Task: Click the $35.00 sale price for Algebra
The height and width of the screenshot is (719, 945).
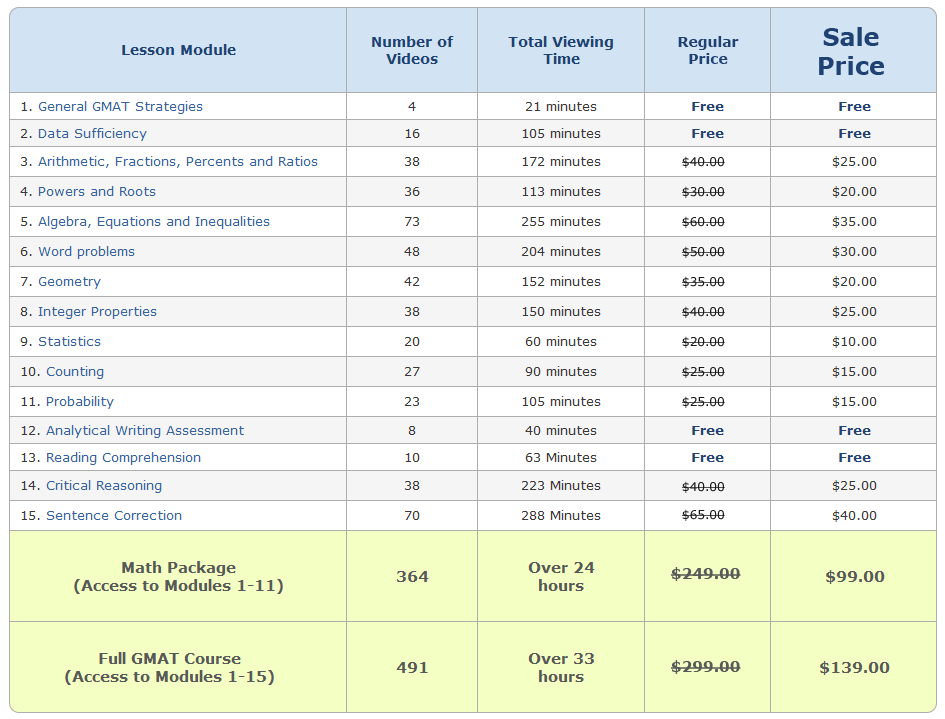Action: point(855,222)
